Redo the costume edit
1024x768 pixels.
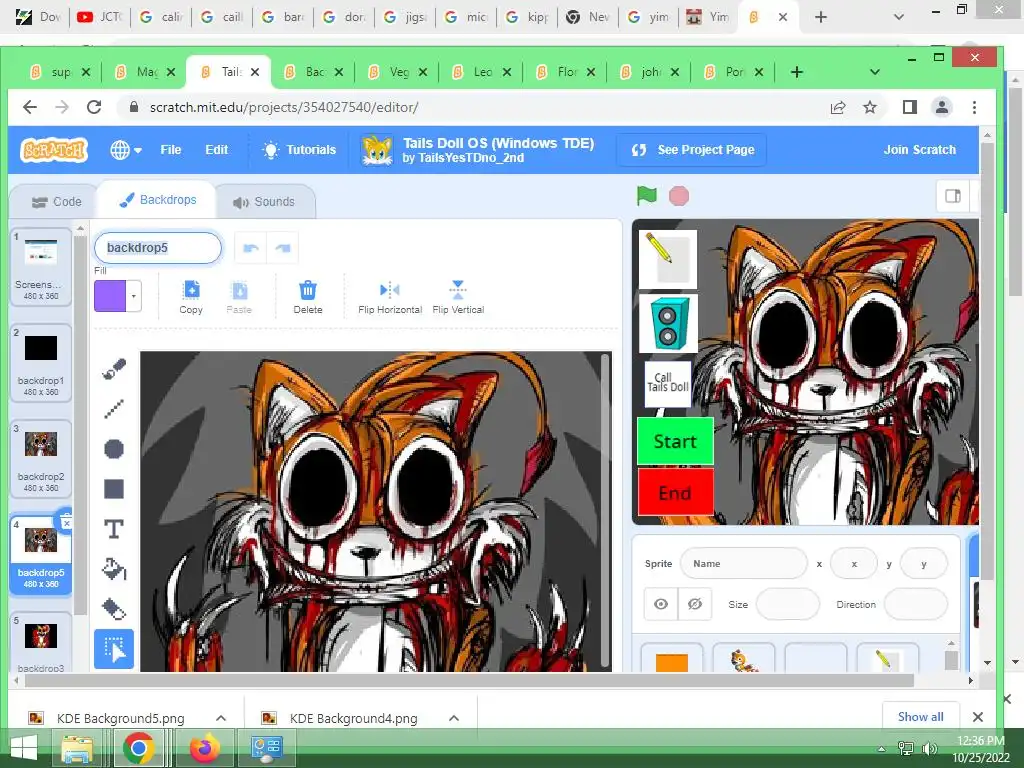tap(283, 248)
